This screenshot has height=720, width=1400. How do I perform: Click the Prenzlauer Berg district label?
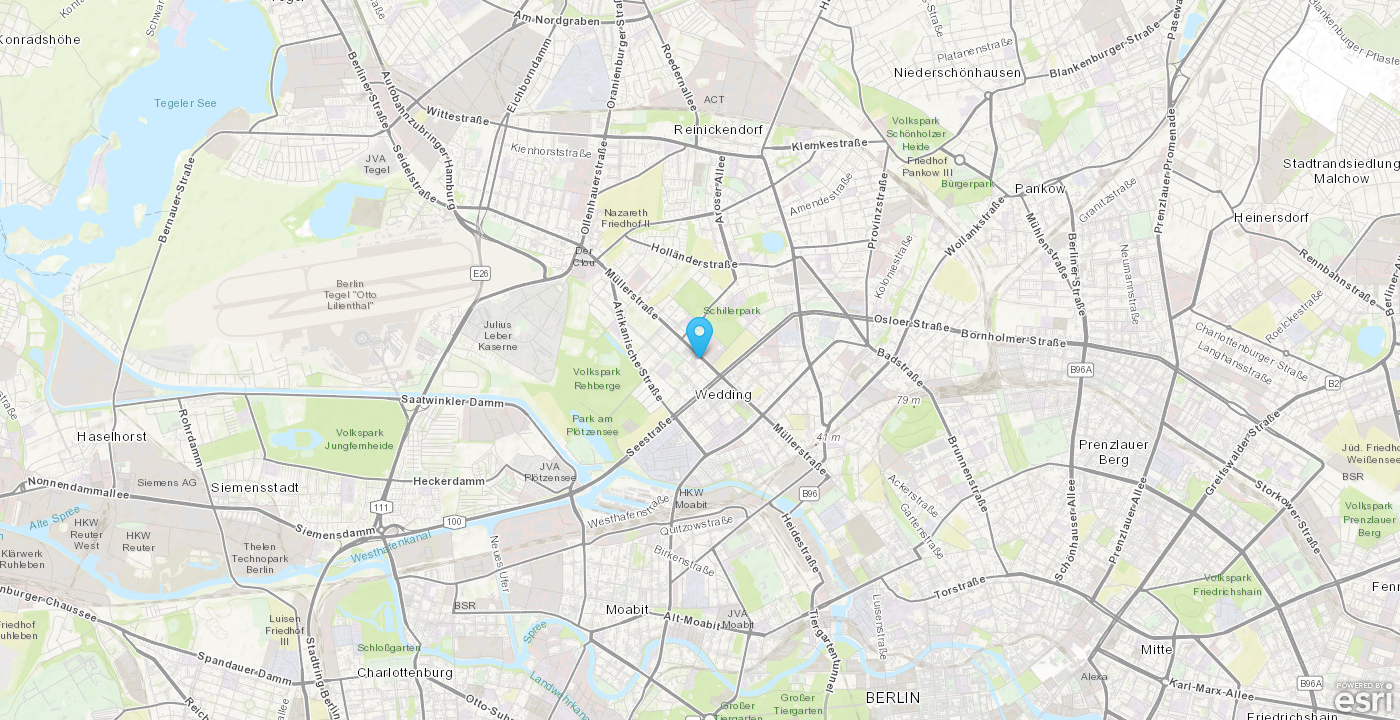[x=1113, y=452]
